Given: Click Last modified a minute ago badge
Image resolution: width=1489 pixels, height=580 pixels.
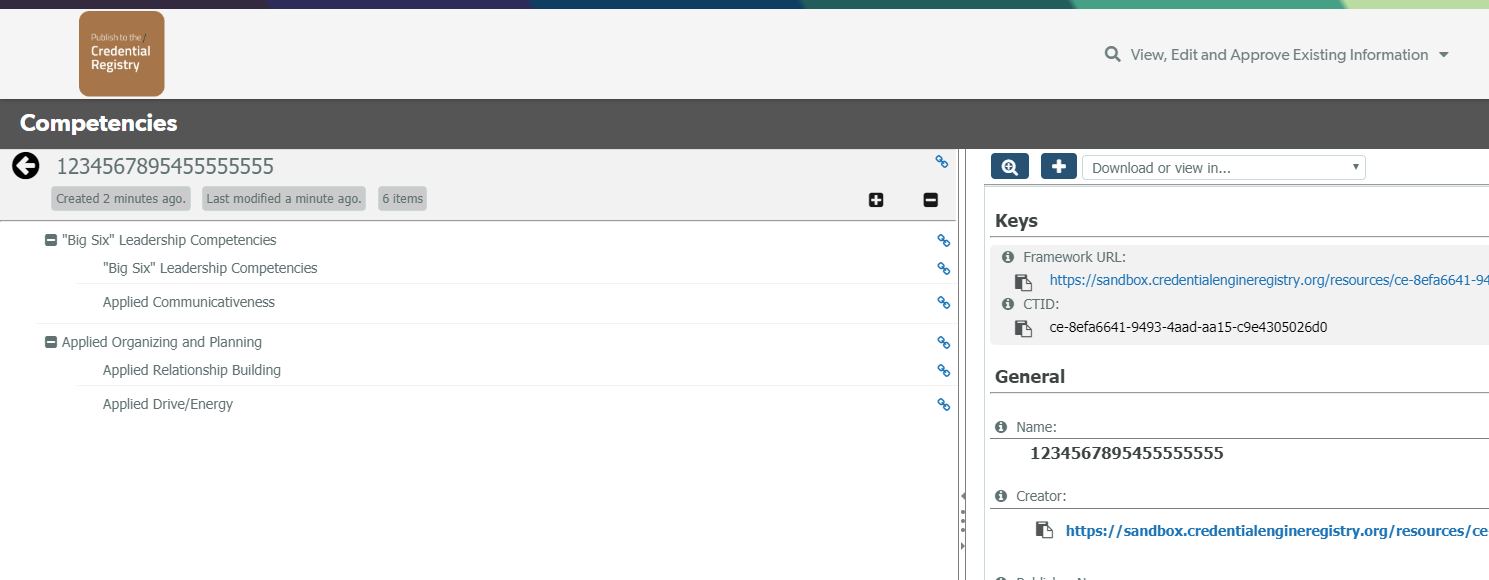Looking at the screenshot, I should click(x=284, y=198).
